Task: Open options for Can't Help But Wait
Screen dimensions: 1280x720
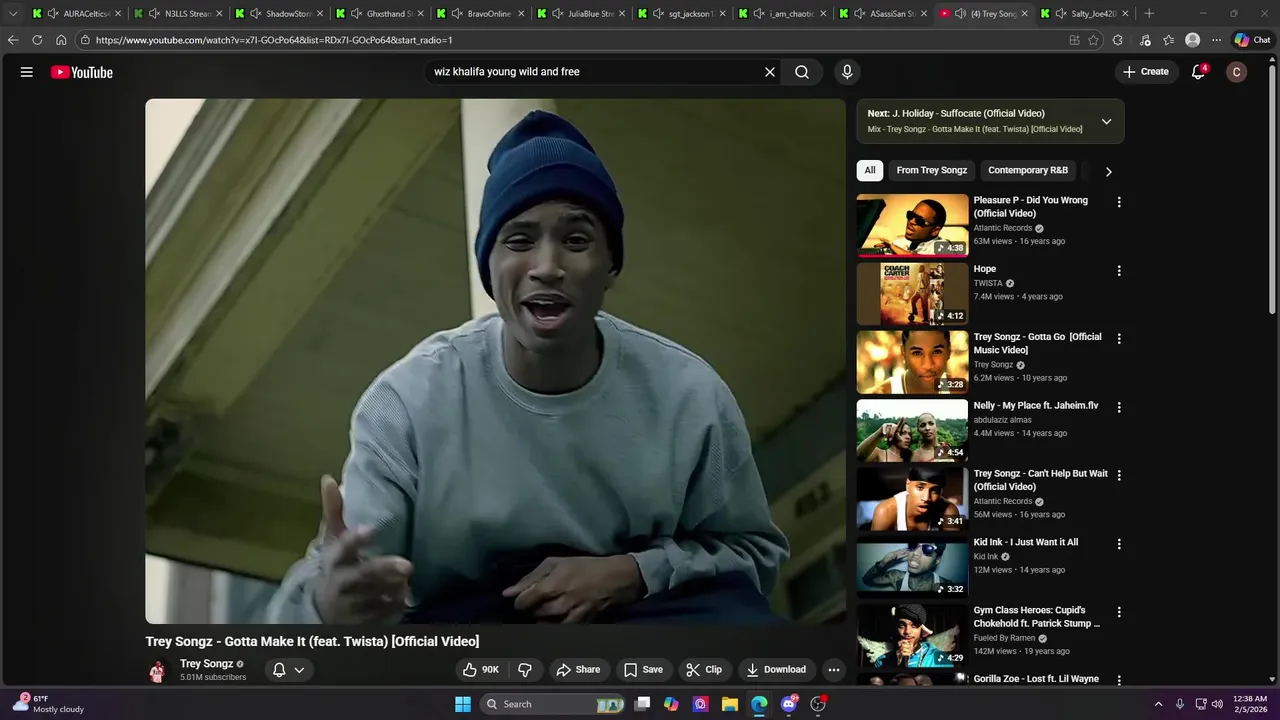Action: click(1119, 476)
